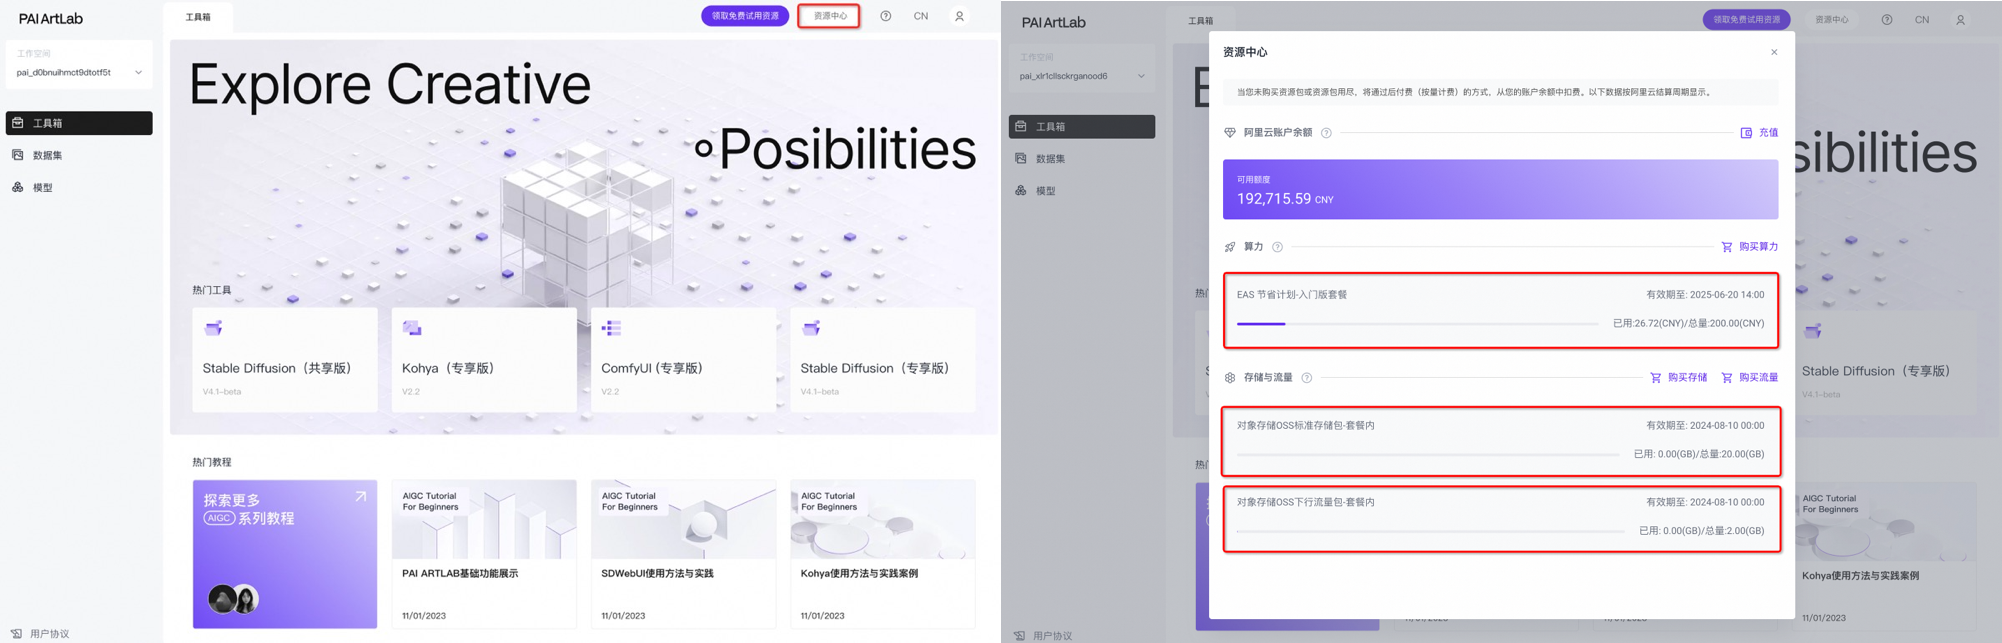
Task: Expand workspace dropdown pai_xlr1cllsckrganood6
Action: click(x=1141, y=77)
